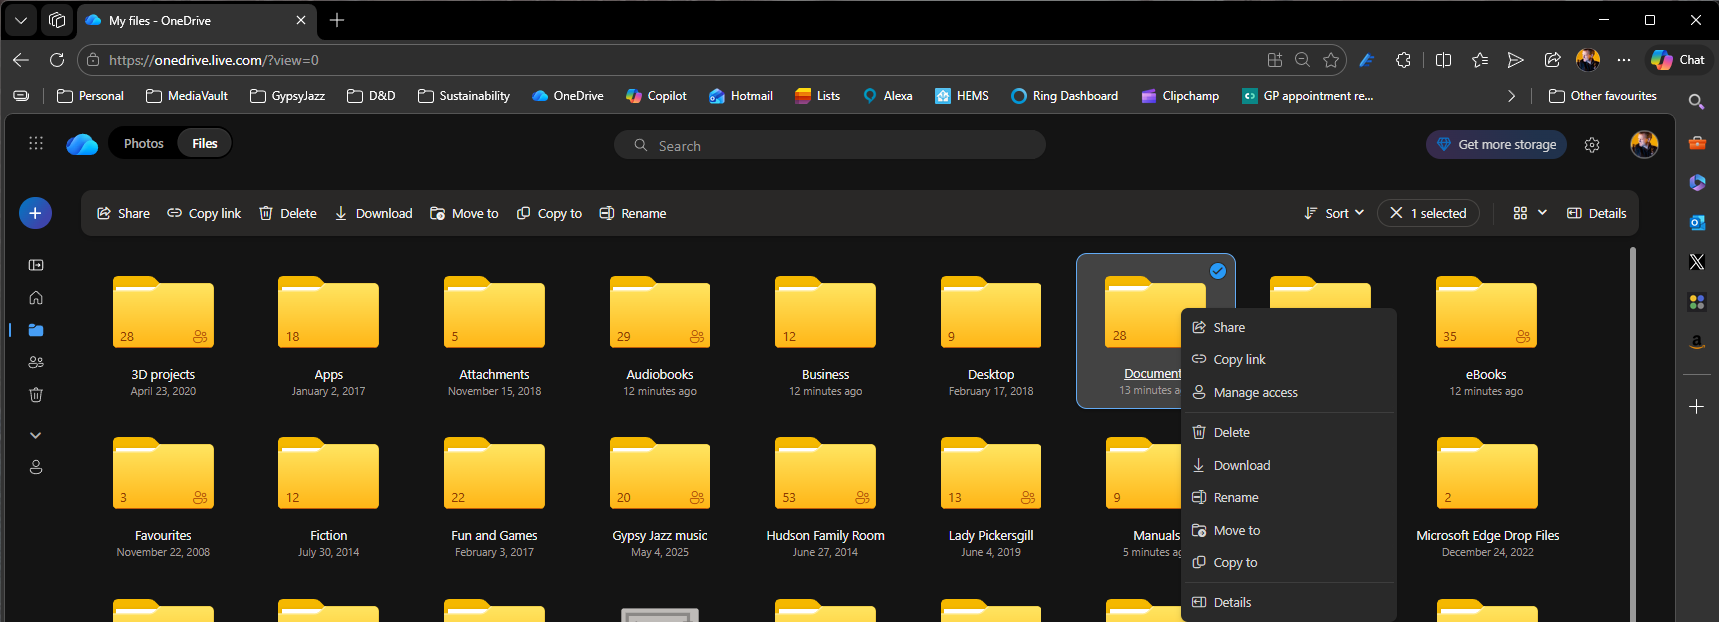
Task: Click the Edge Copilot Chat button
Action: pos(1678,60)
